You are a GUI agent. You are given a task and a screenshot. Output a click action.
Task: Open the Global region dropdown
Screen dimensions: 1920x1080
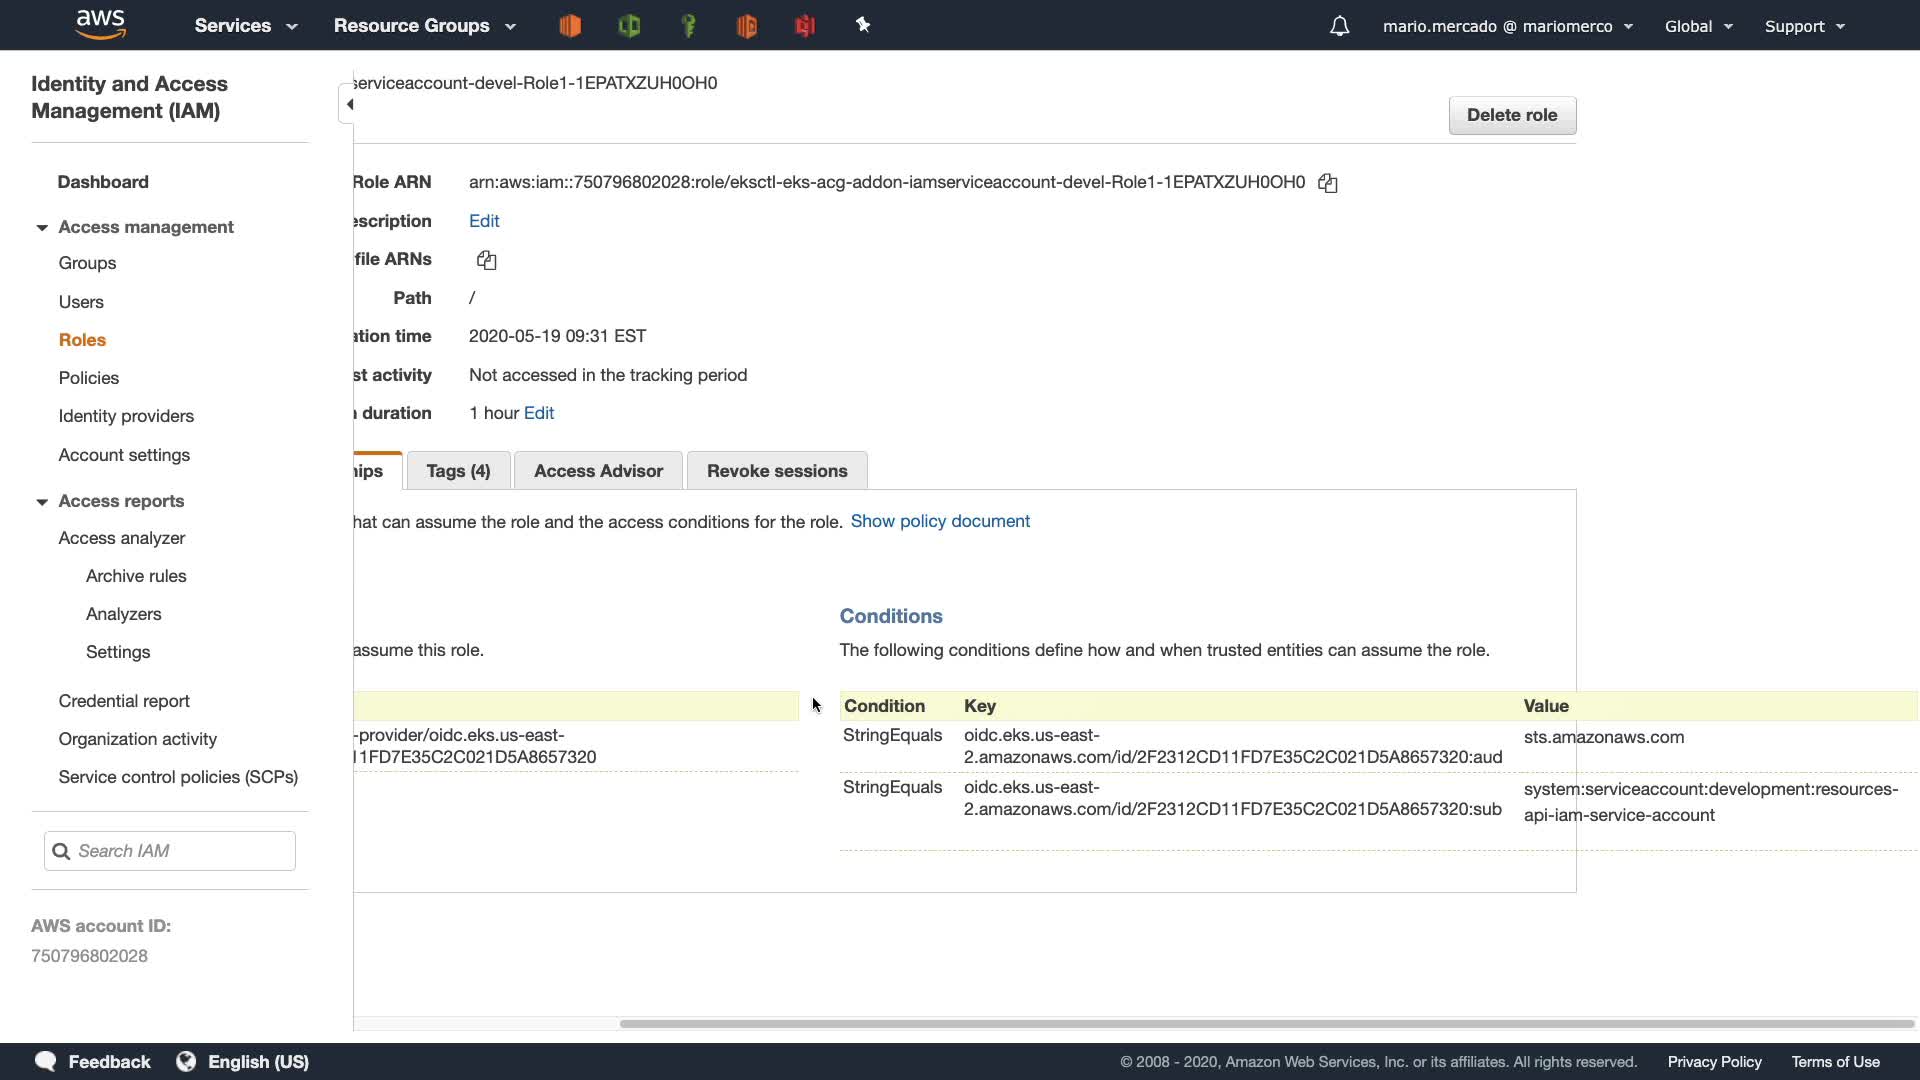pos(1698,26)
